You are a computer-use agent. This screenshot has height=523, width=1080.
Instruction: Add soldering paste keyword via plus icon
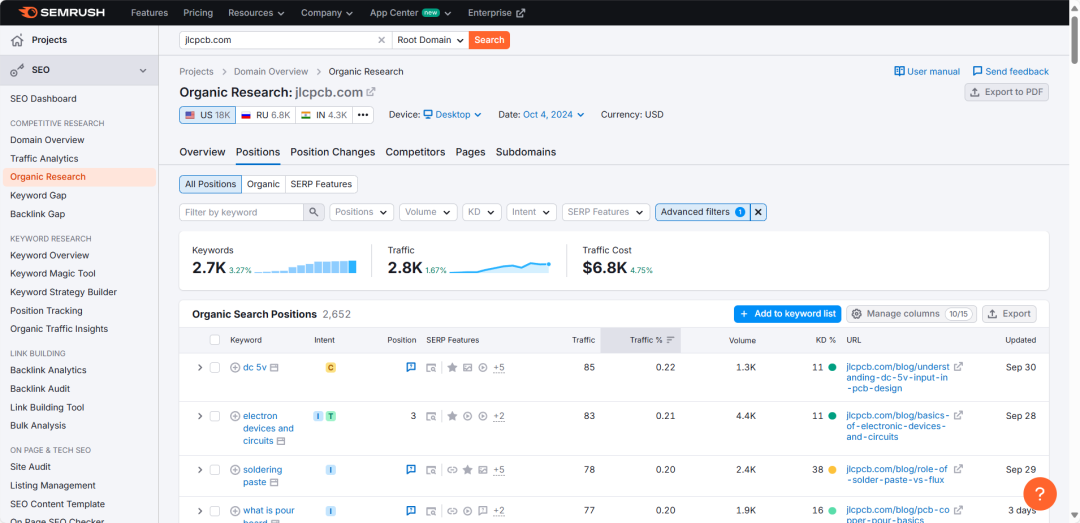point(235,469)
